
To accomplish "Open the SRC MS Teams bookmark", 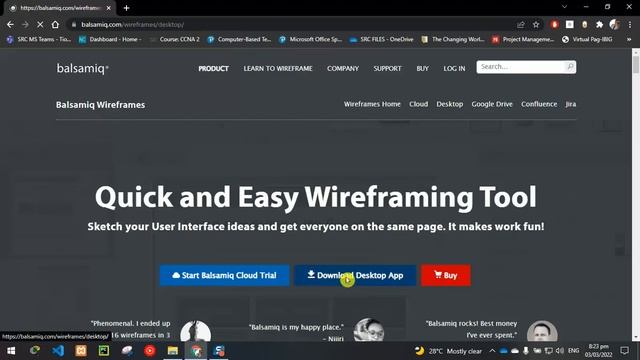I will 39,39.
